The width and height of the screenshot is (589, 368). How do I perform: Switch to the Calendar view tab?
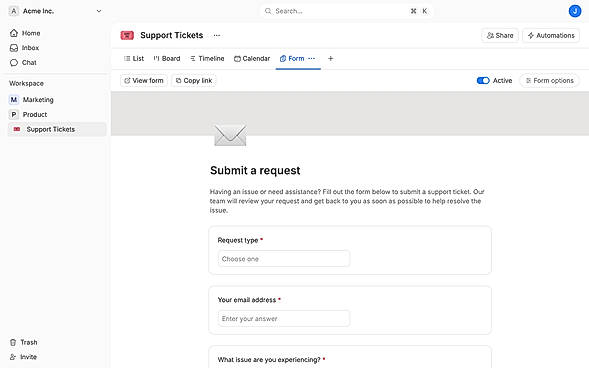tap(252, 59)
